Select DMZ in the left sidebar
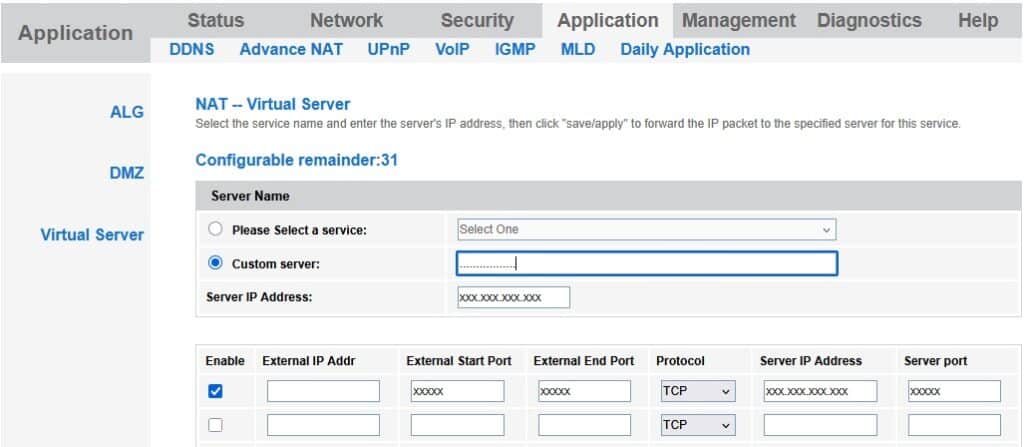The image size is (1024, 447). (x=126, y=173)
